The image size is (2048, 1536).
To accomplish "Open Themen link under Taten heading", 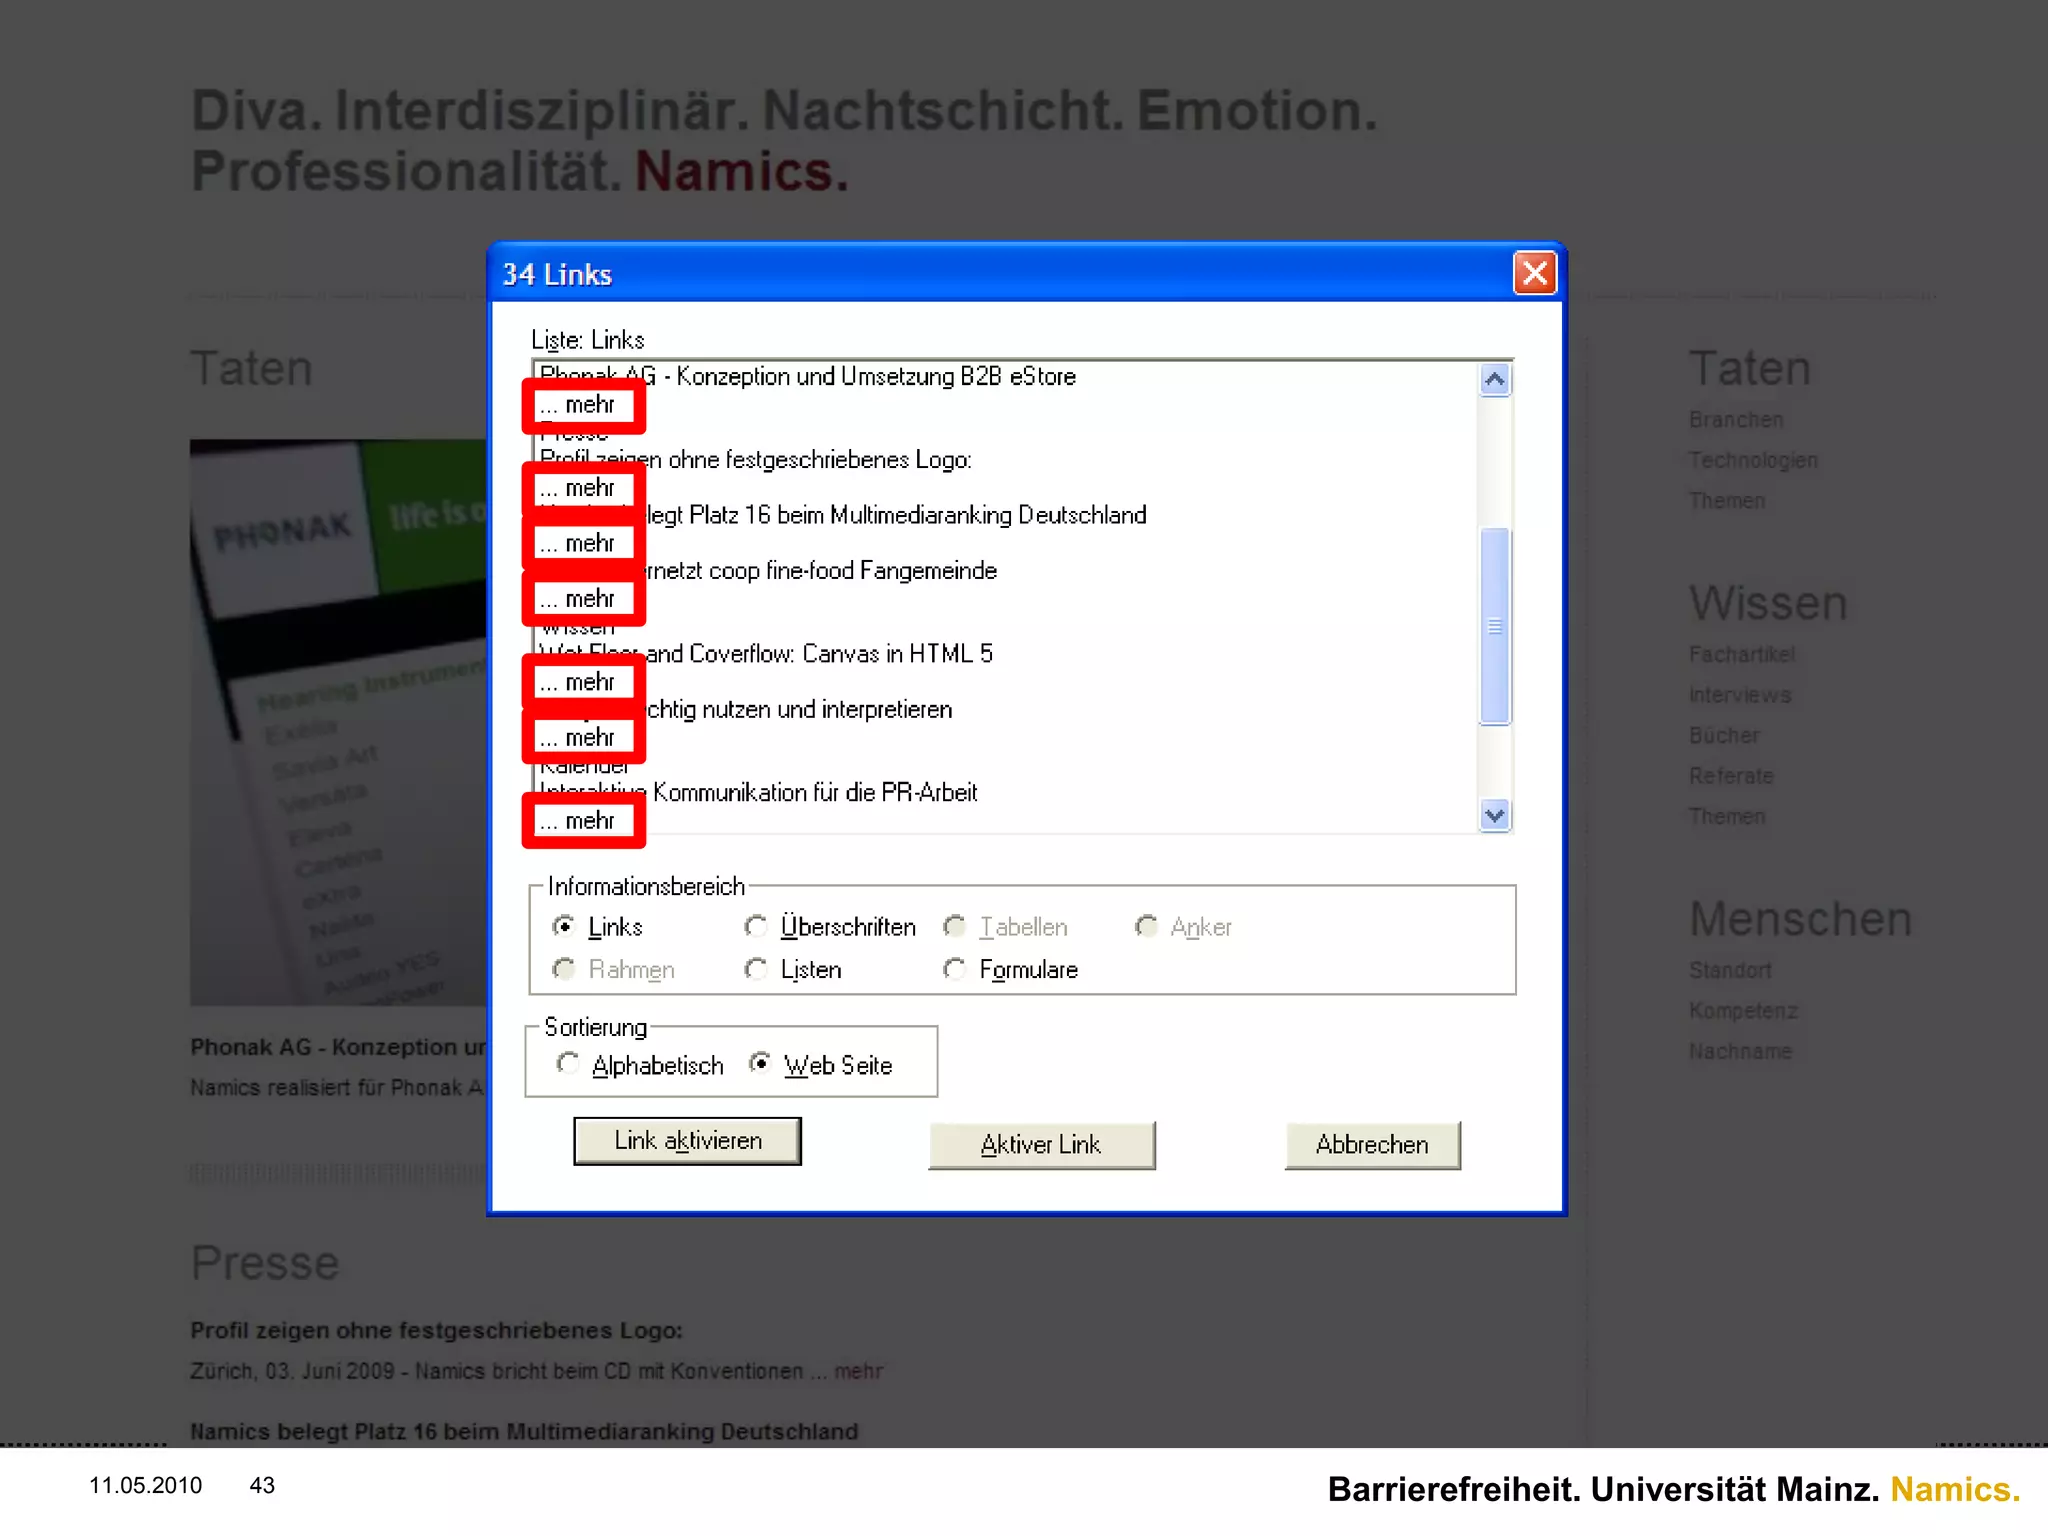I will click(x=1727, y=501).
